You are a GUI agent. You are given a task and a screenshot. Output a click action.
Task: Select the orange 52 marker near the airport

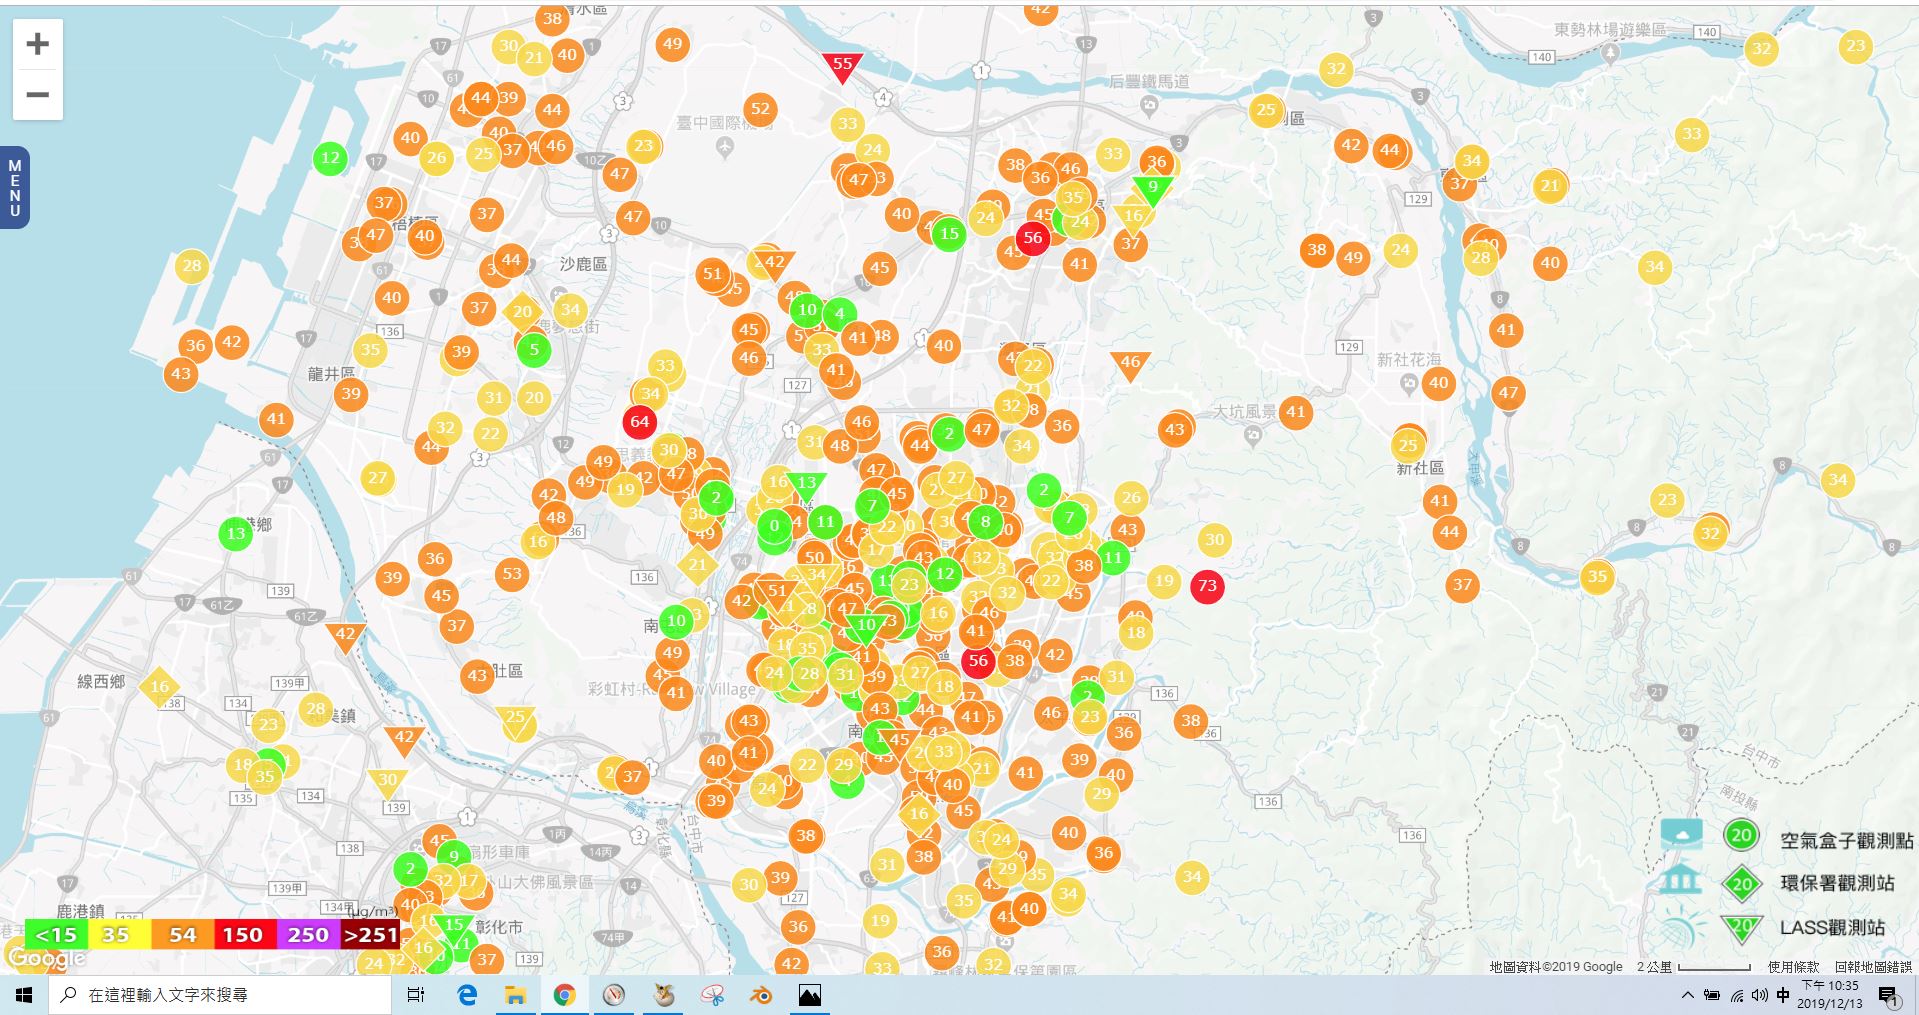(x=761, y=109)
